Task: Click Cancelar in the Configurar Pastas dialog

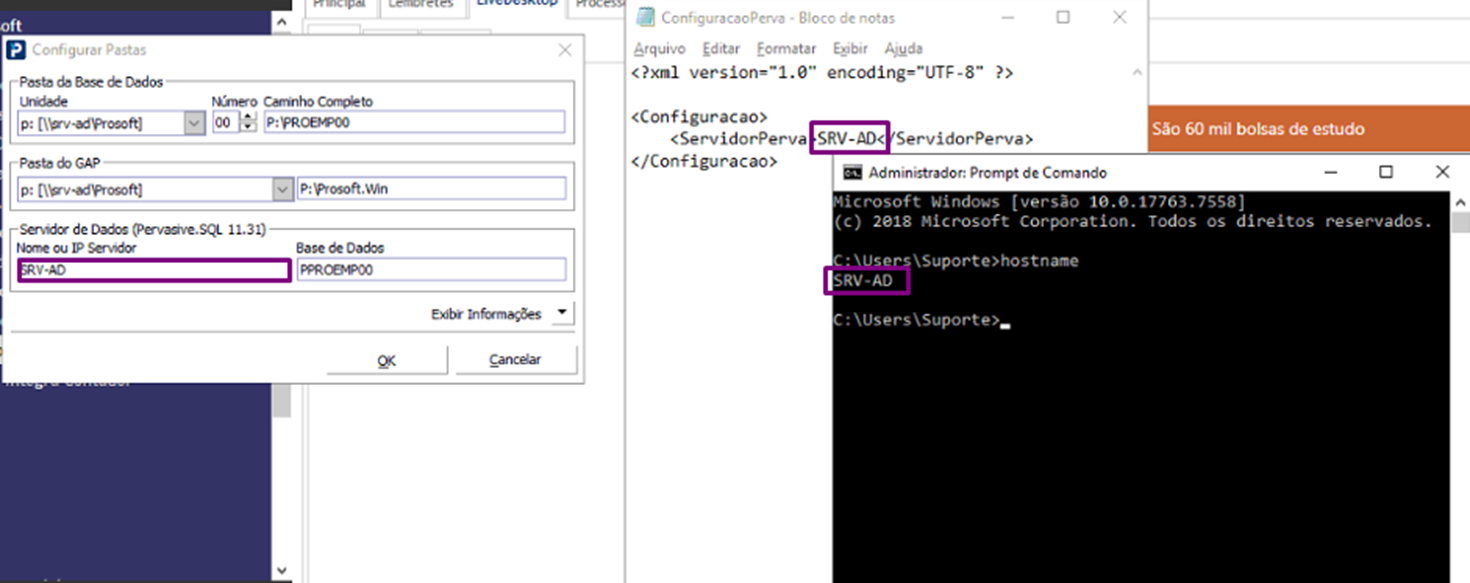Action: point(515,360)
